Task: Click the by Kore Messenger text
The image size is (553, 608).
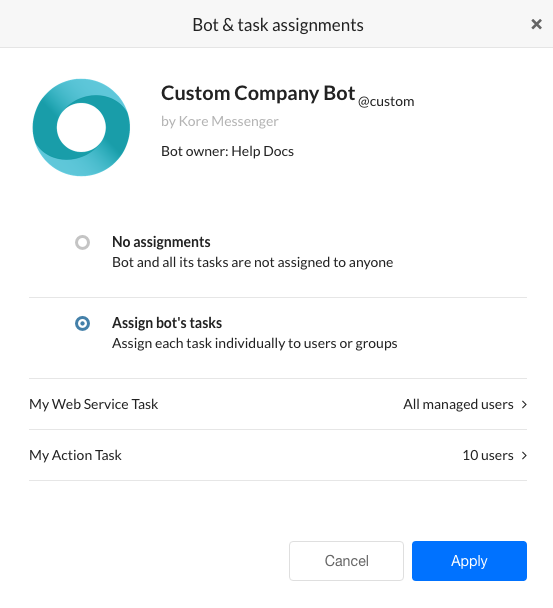Action: click(219, 121)
